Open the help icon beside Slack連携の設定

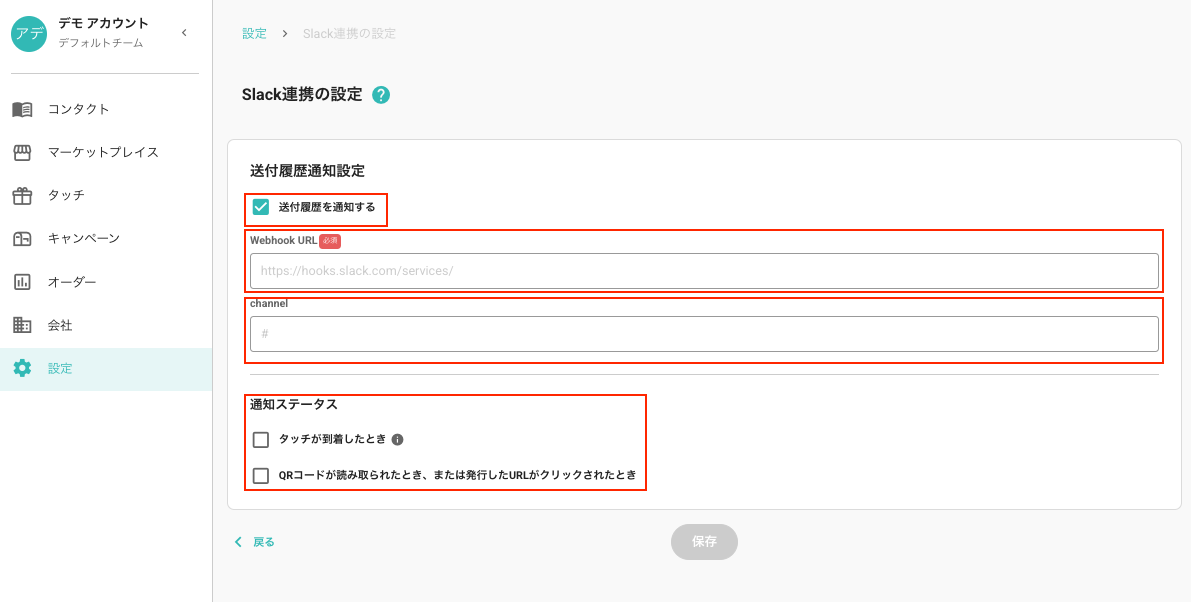pos(381,95)
